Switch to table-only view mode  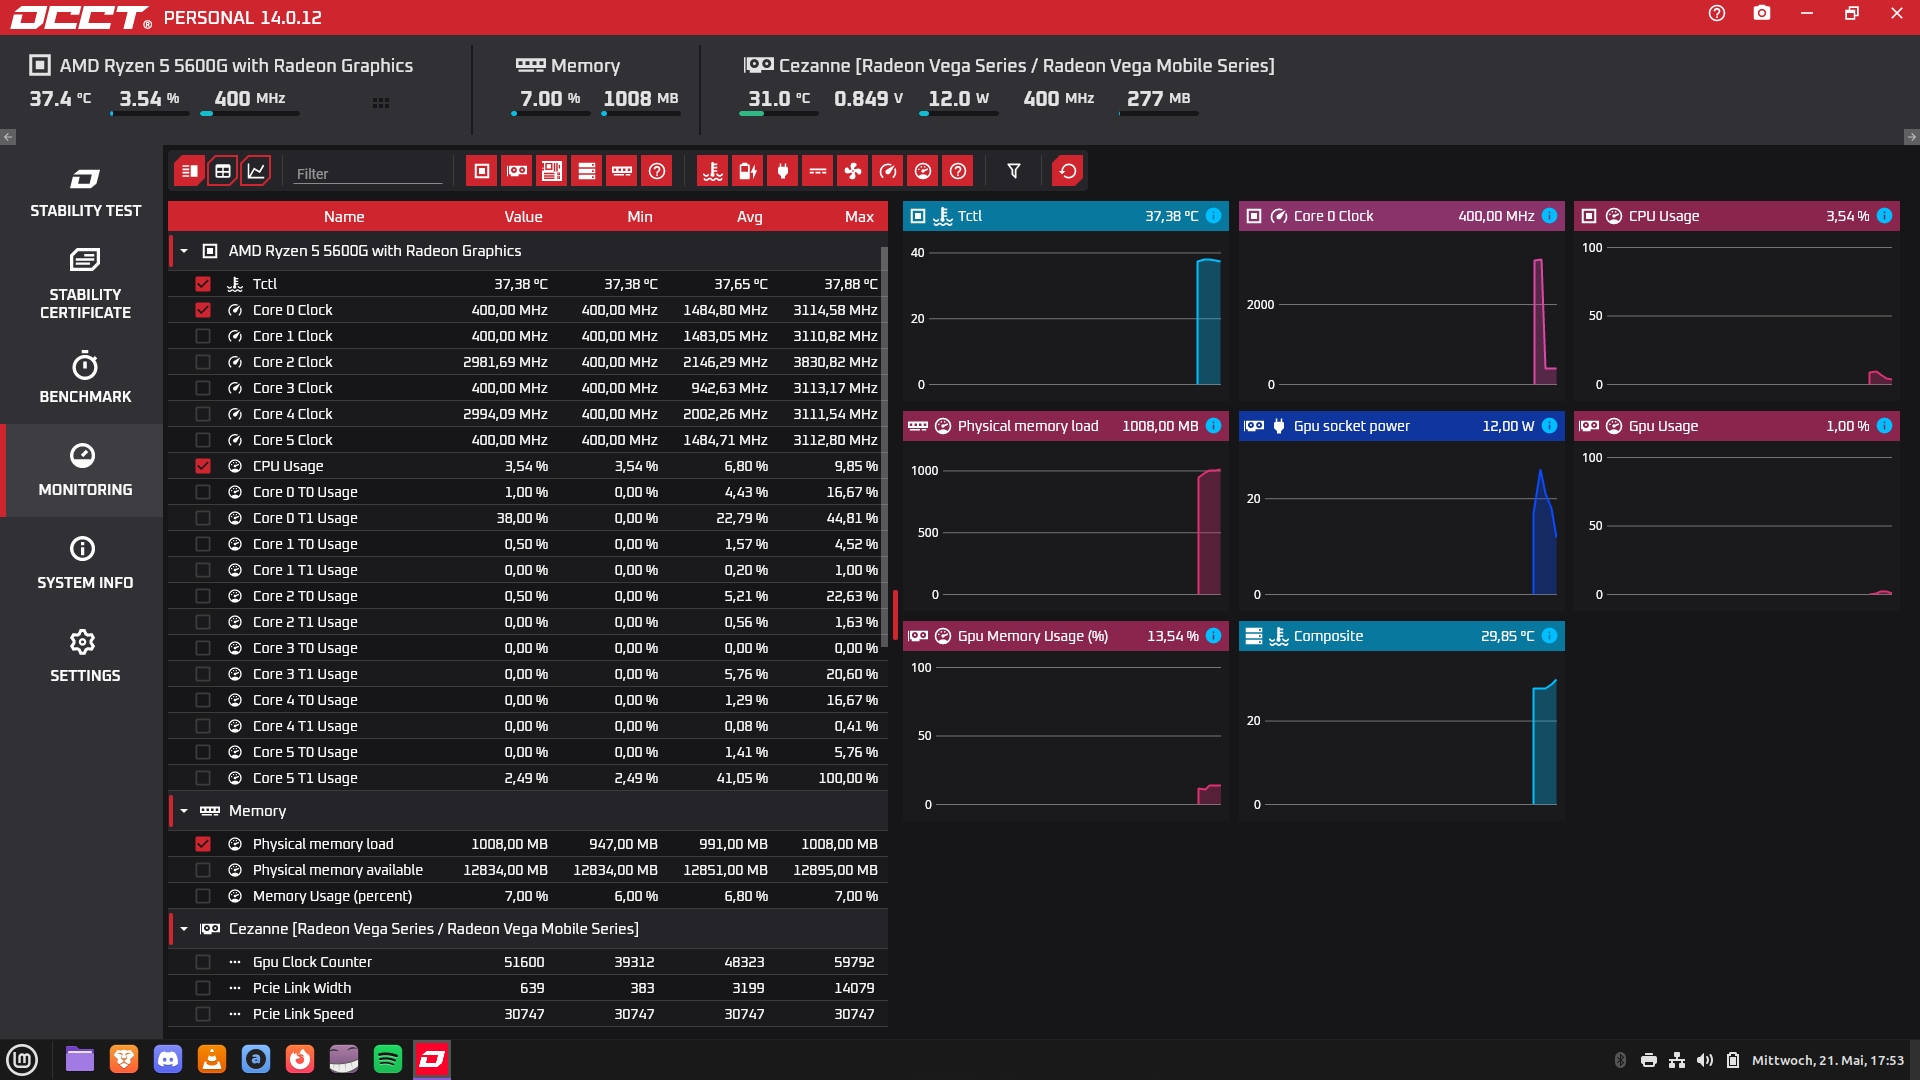tap(223, 171)
